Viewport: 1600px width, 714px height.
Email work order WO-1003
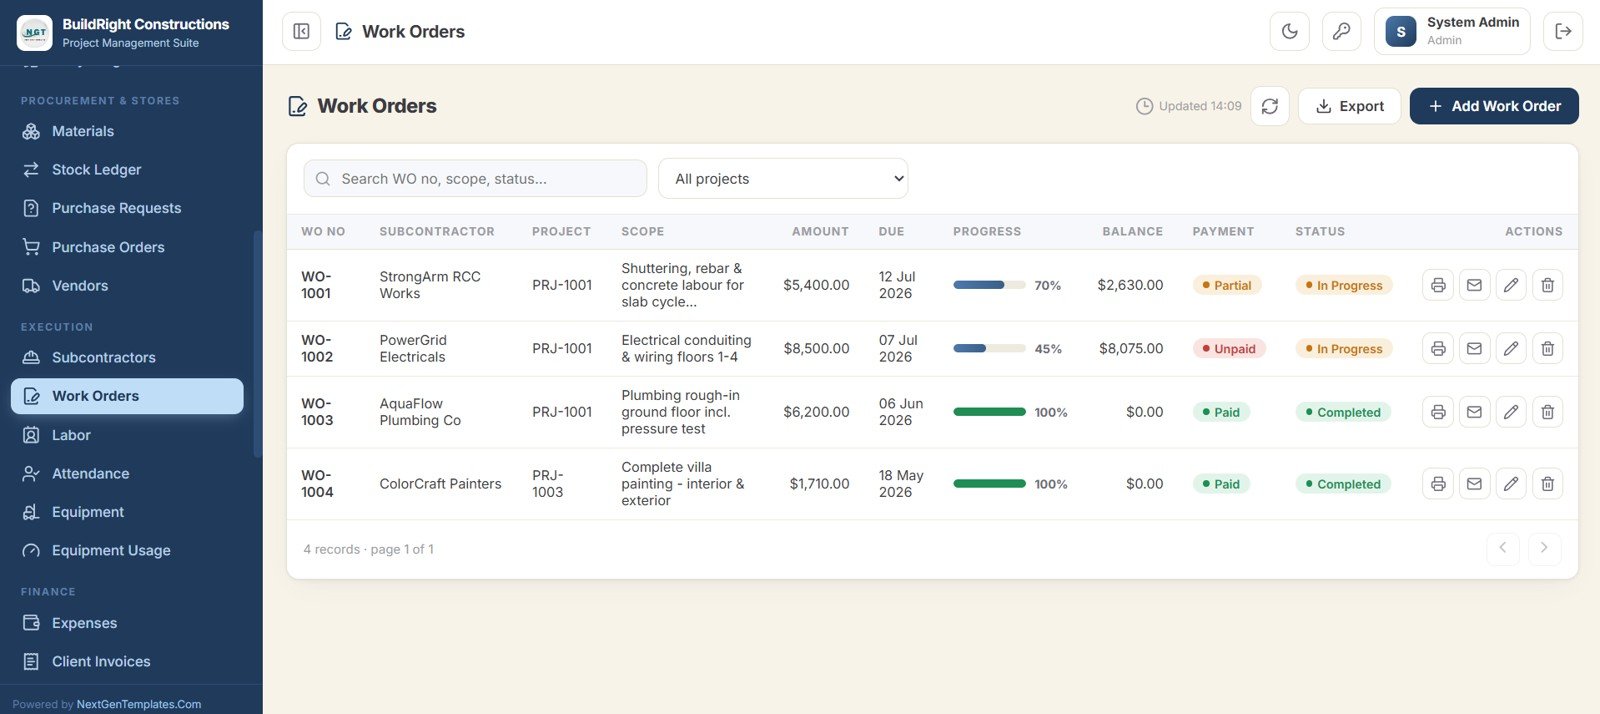click(1474, 412)
